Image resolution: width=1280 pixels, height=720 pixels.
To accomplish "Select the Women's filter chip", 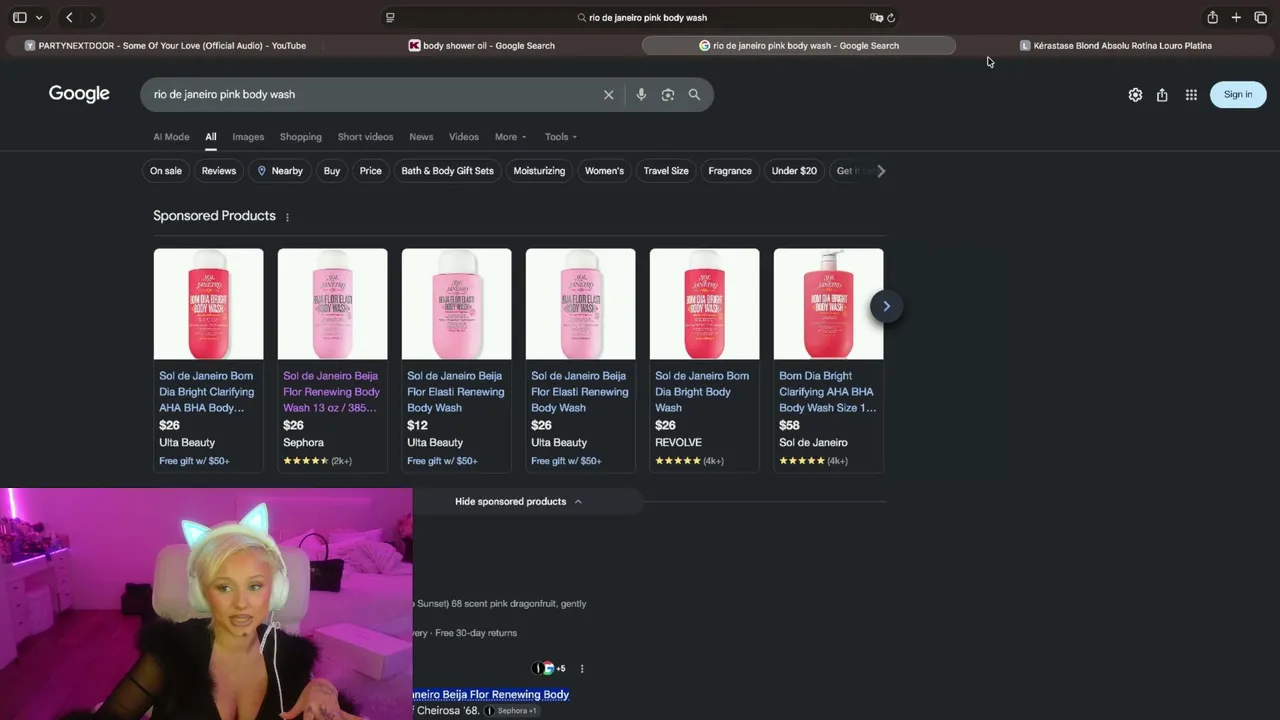I will coord(604,171).
